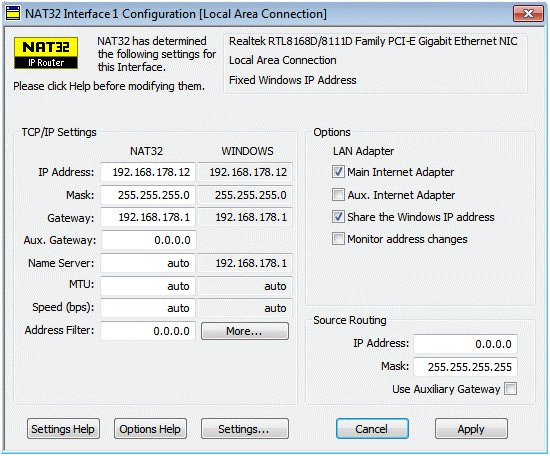Open Settings Help
The width and height of the screenshot is (550, 456).
click(63, 429)
